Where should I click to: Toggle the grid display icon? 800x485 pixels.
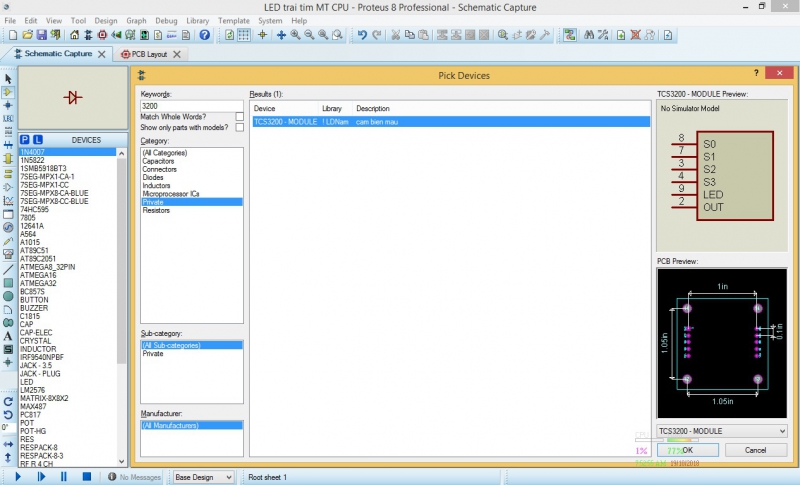click(x=244, y=35)
